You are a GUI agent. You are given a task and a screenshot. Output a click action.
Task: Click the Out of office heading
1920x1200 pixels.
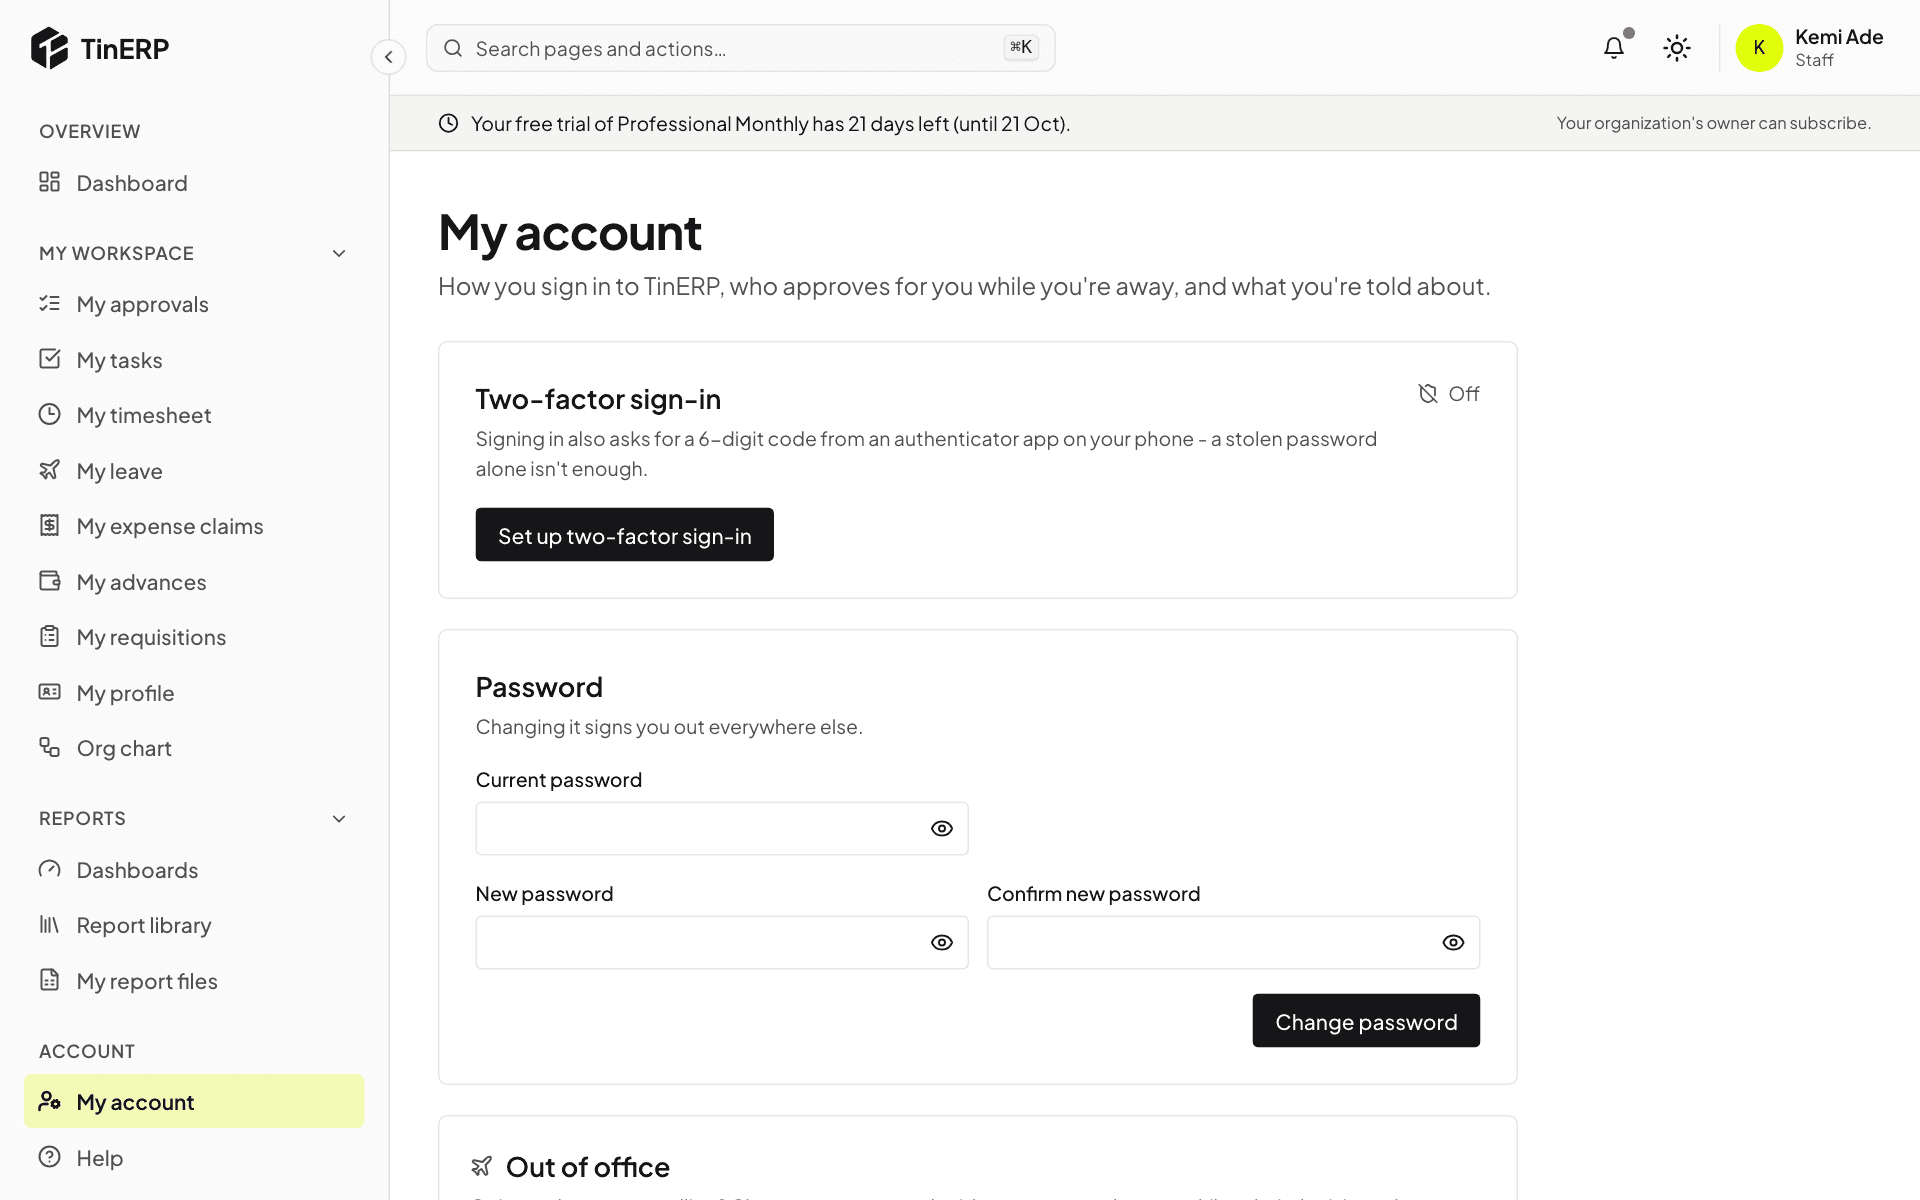[x=587, y=1167]
